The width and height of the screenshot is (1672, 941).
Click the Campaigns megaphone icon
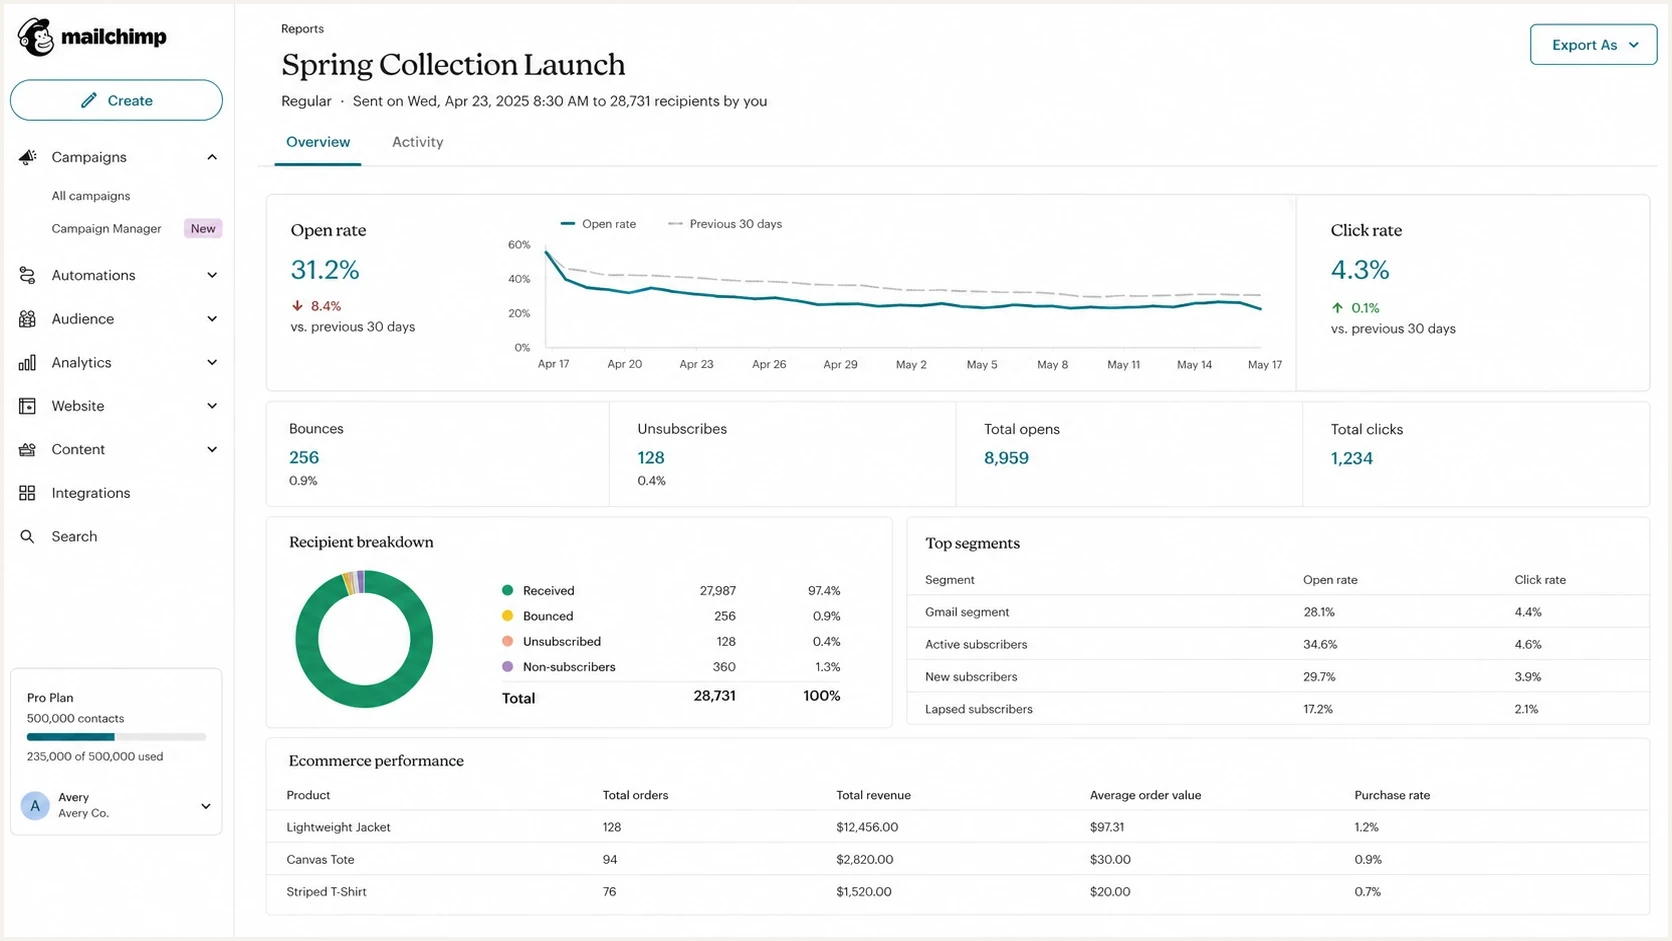27,157
